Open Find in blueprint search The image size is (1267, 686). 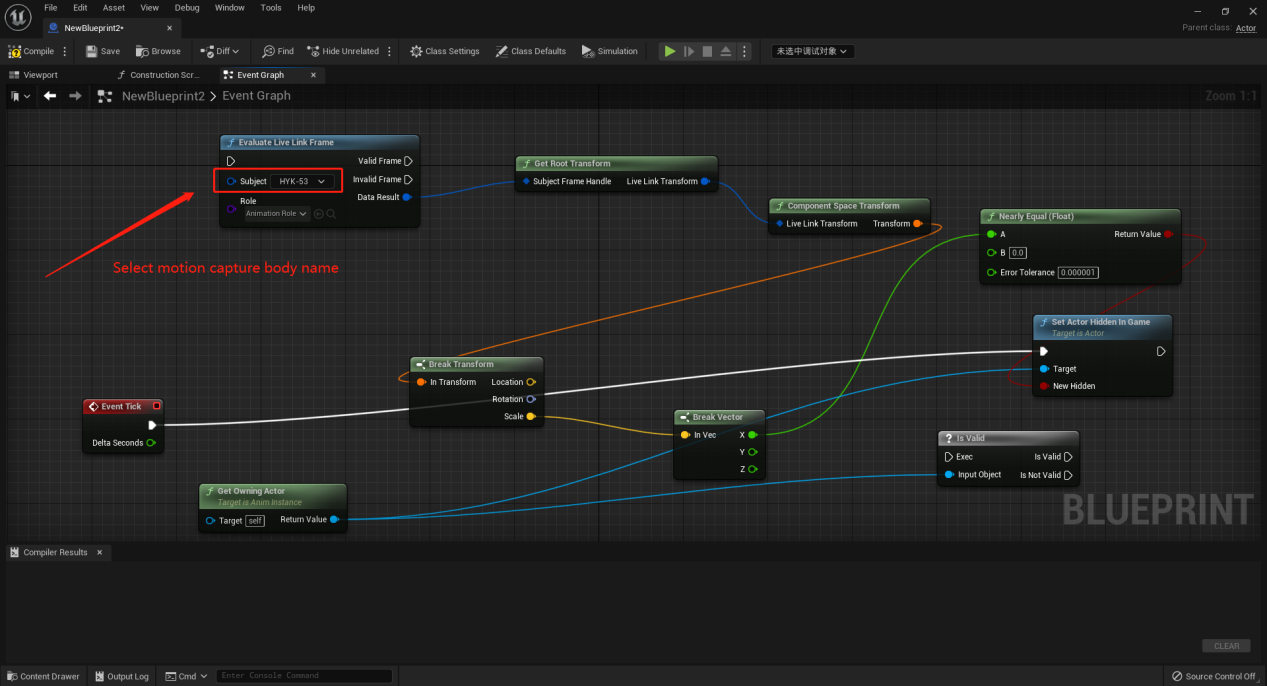268,51
